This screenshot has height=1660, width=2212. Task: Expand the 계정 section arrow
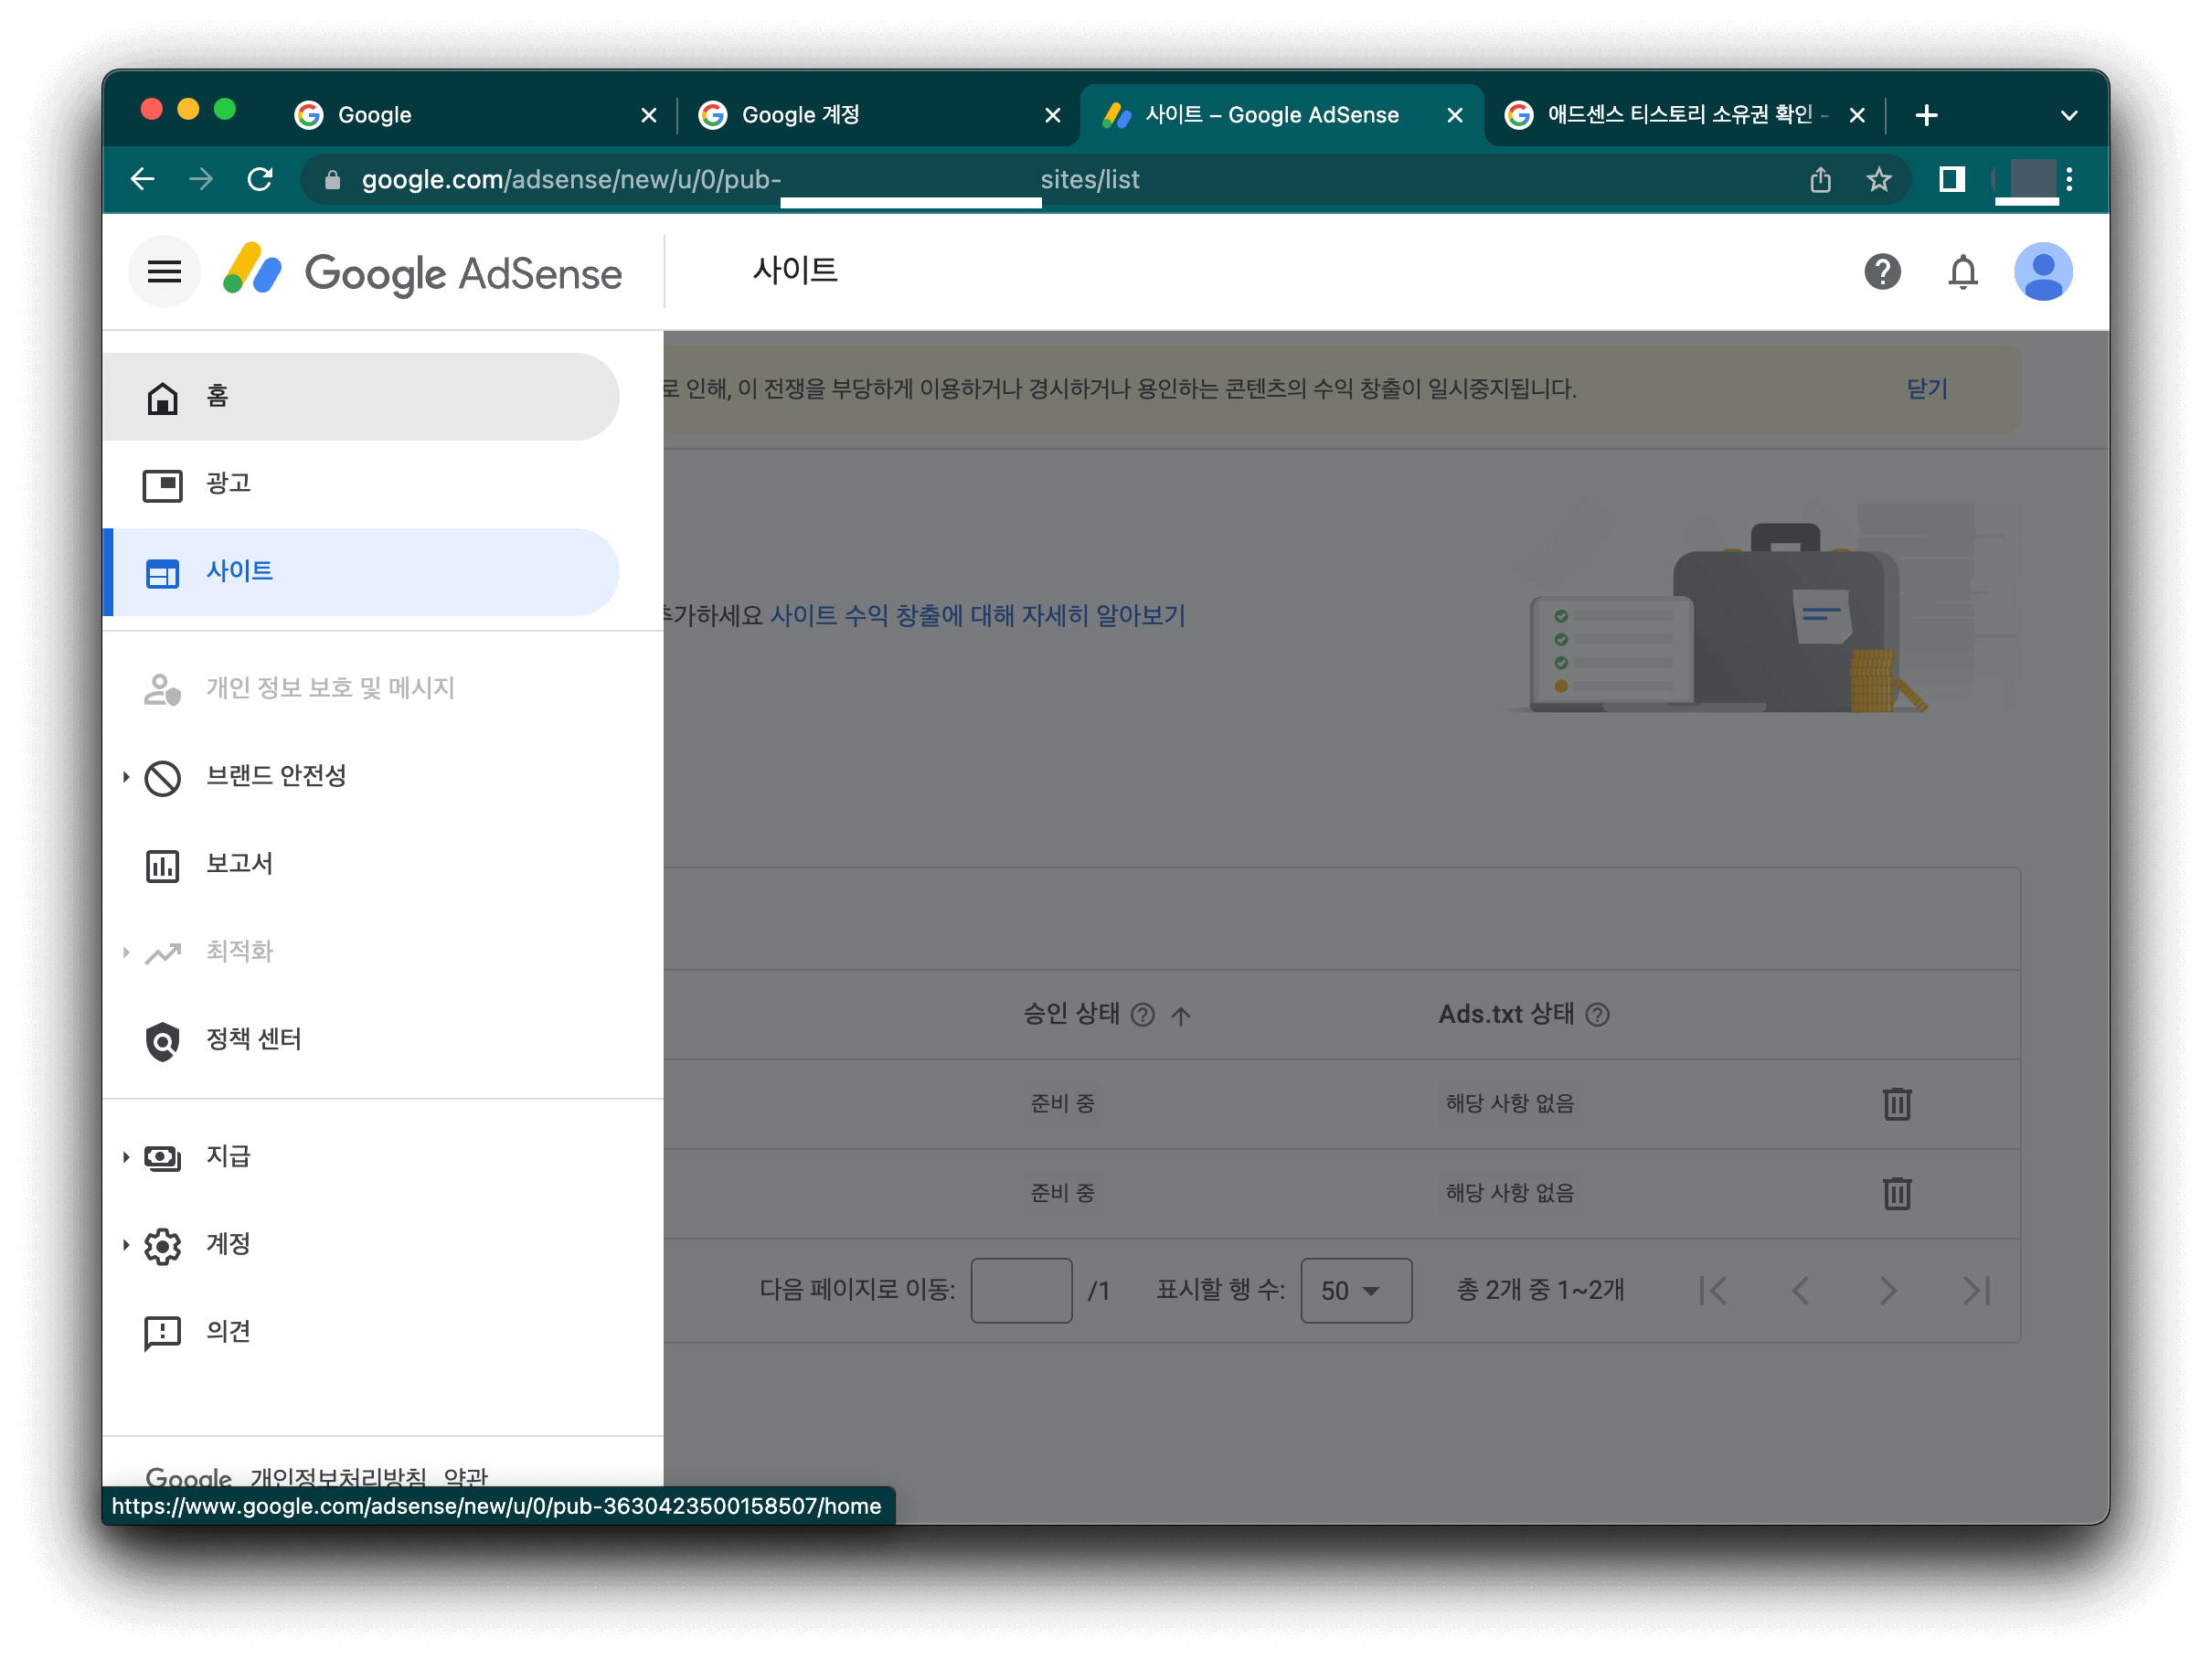126,1245
